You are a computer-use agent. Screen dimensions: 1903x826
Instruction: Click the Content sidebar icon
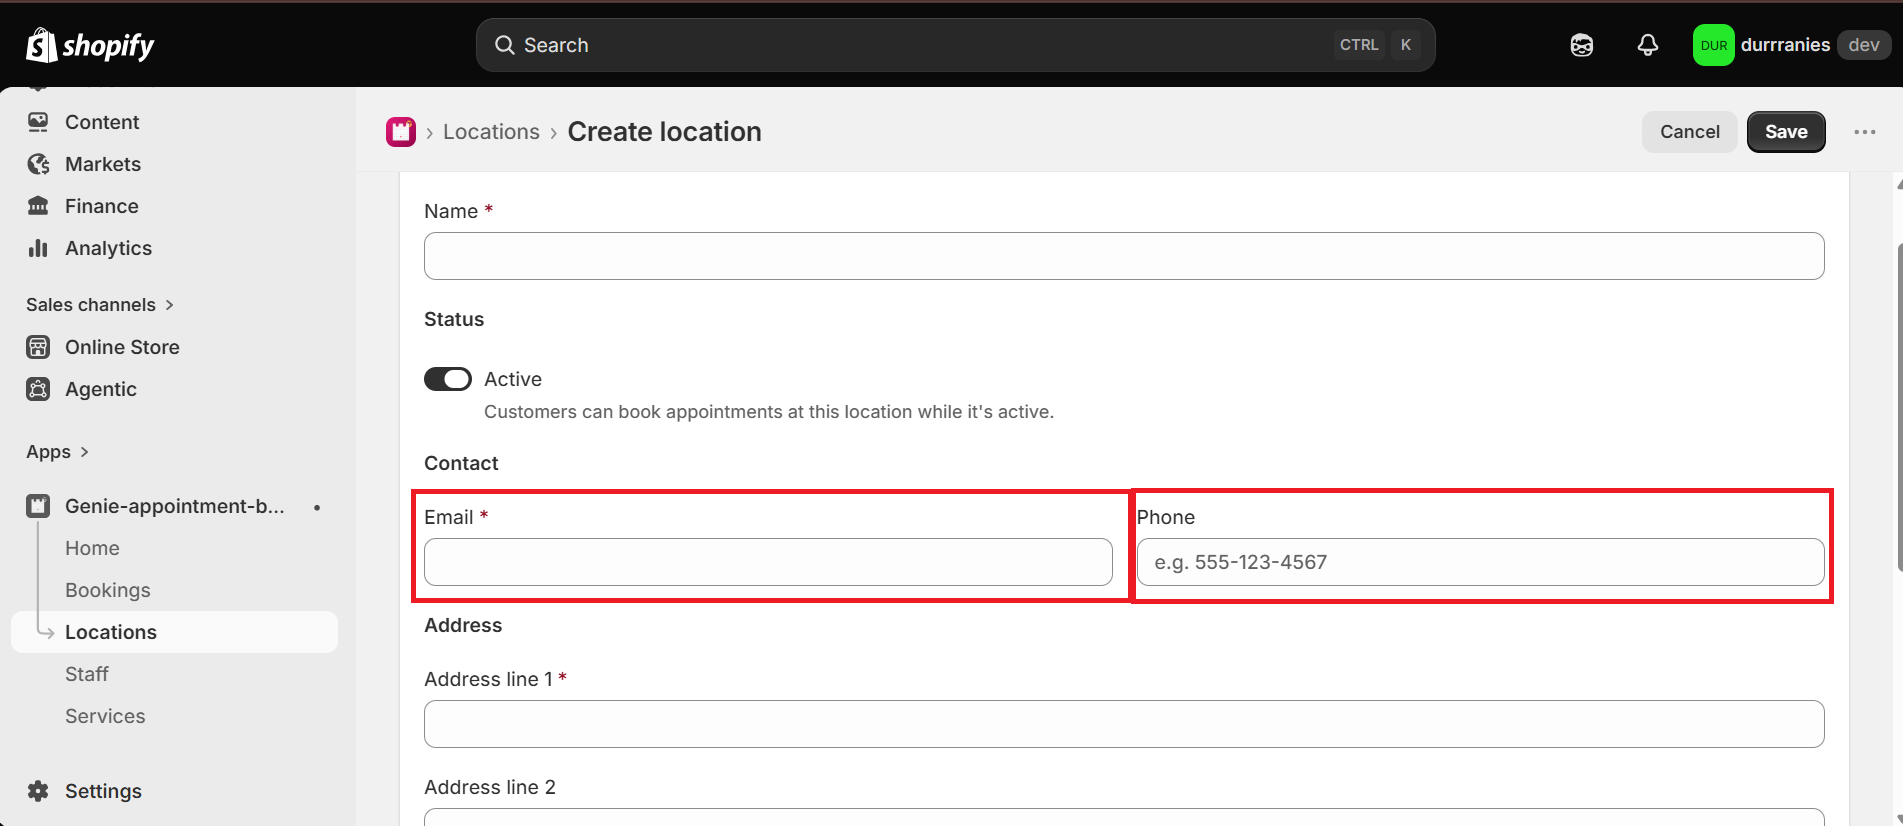click(38, 122)
